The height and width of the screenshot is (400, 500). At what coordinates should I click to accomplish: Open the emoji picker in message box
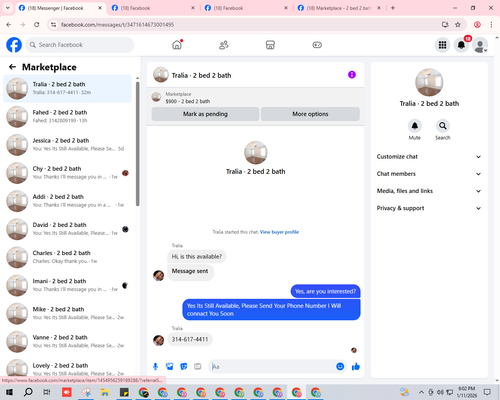click(x=340, y=367)
